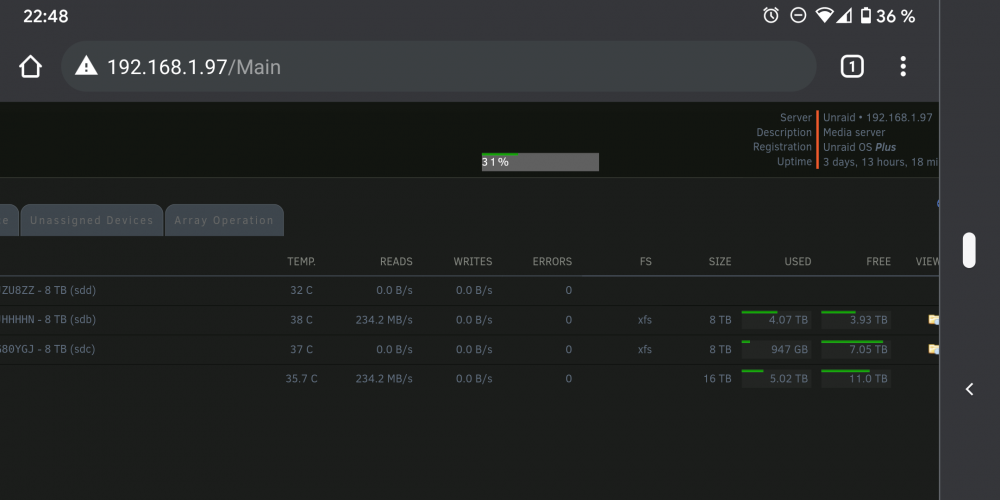Open the tab switcher showing 1 tab
1000x500 pixels.
tap(852, 66)
